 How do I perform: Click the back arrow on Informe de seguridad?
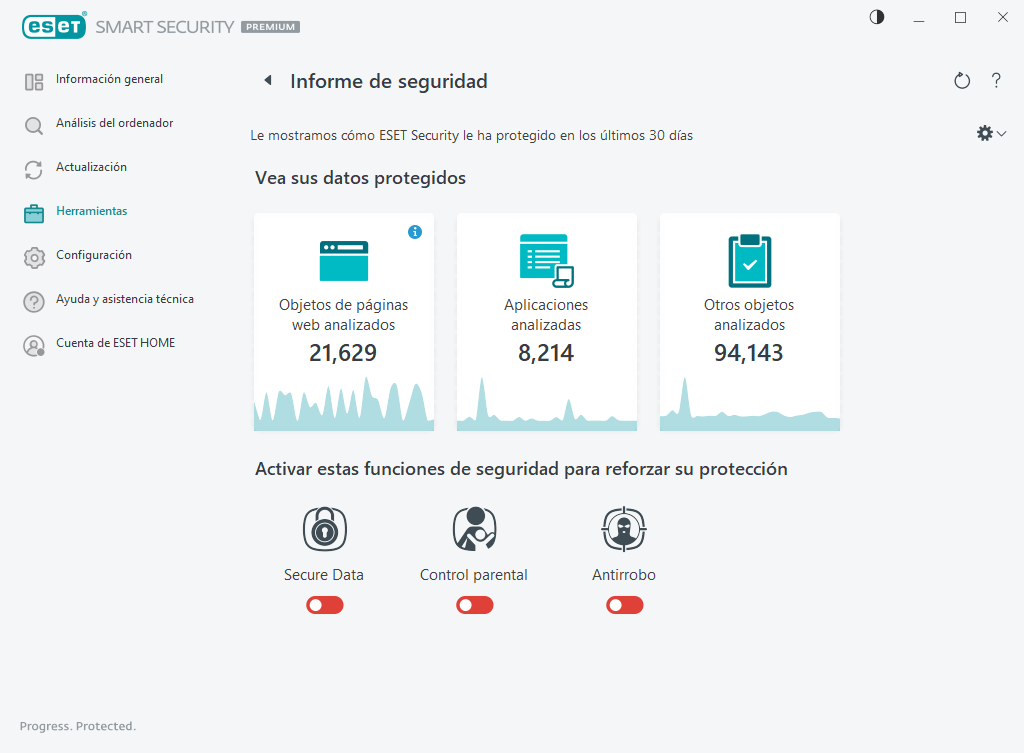coord(267,80)
